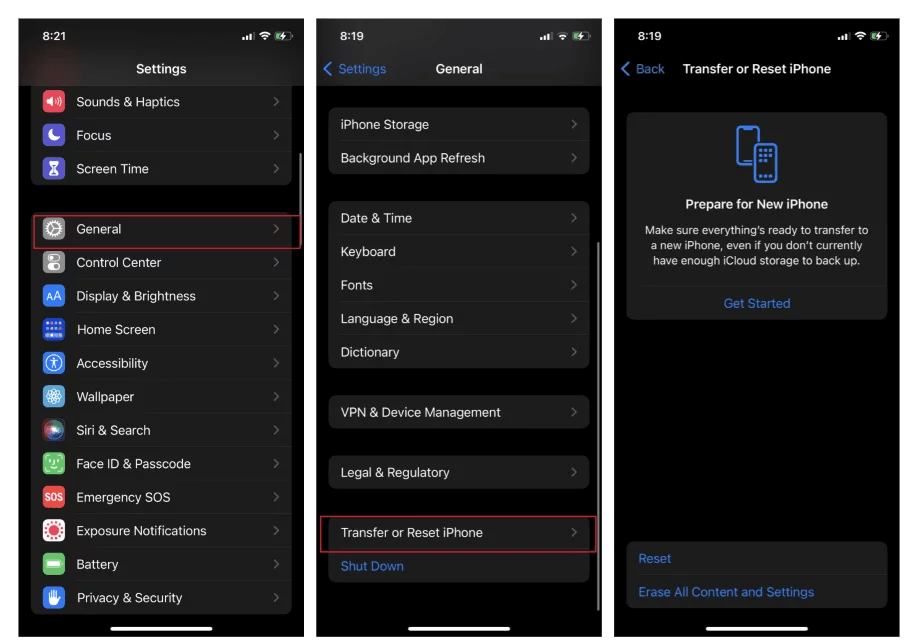The image size is (906, 643).
Task: Tap the Screen Time hourglass icon
Action: [x=54, y=169]
